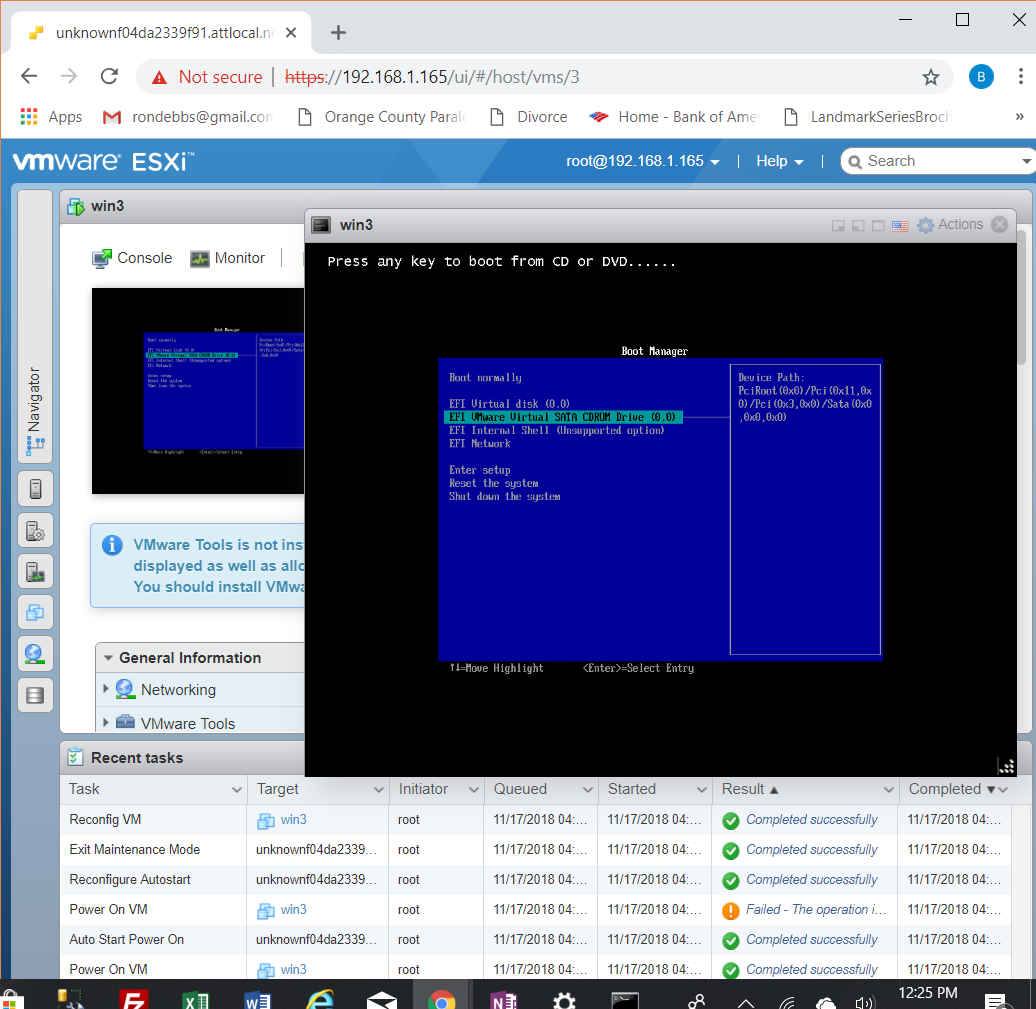Close the unknownf04da2339f91 browser tab
The height and width of the screenshot is (1009, 1036).
click(x=291, y=32)
